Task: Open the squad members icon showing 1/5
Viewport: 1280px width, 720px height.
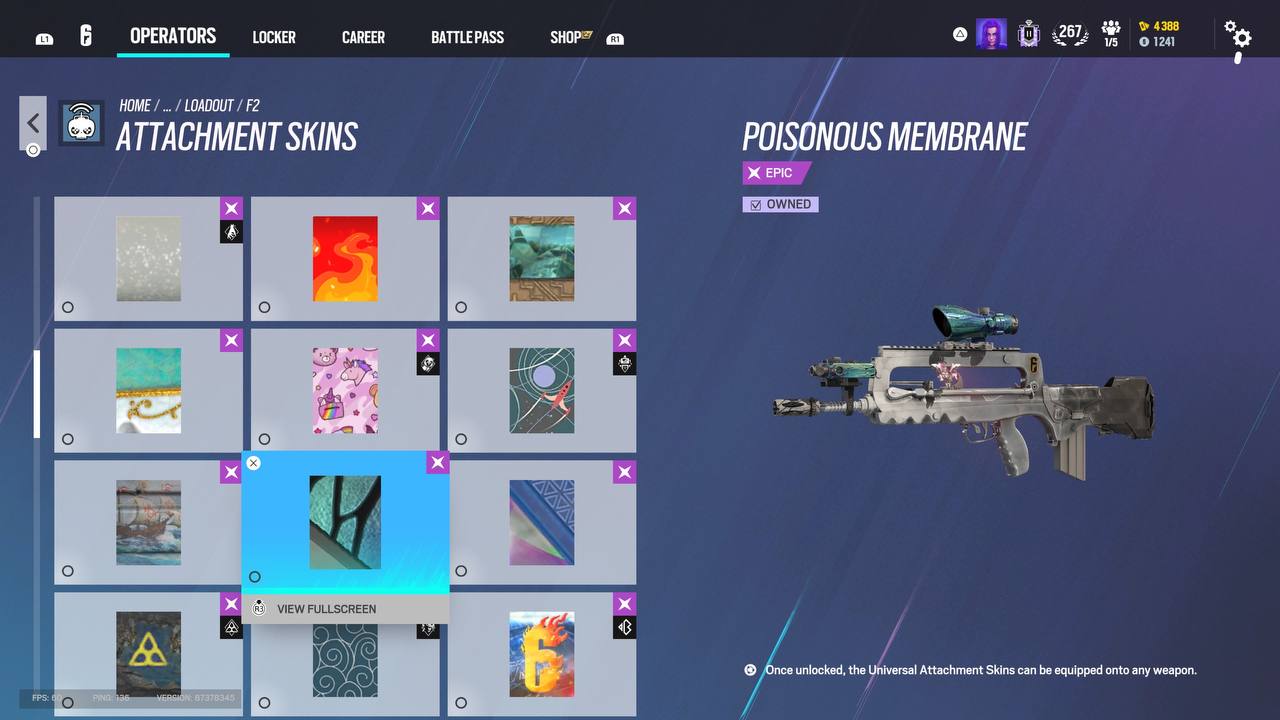Action: click(x=1111, y=35)
